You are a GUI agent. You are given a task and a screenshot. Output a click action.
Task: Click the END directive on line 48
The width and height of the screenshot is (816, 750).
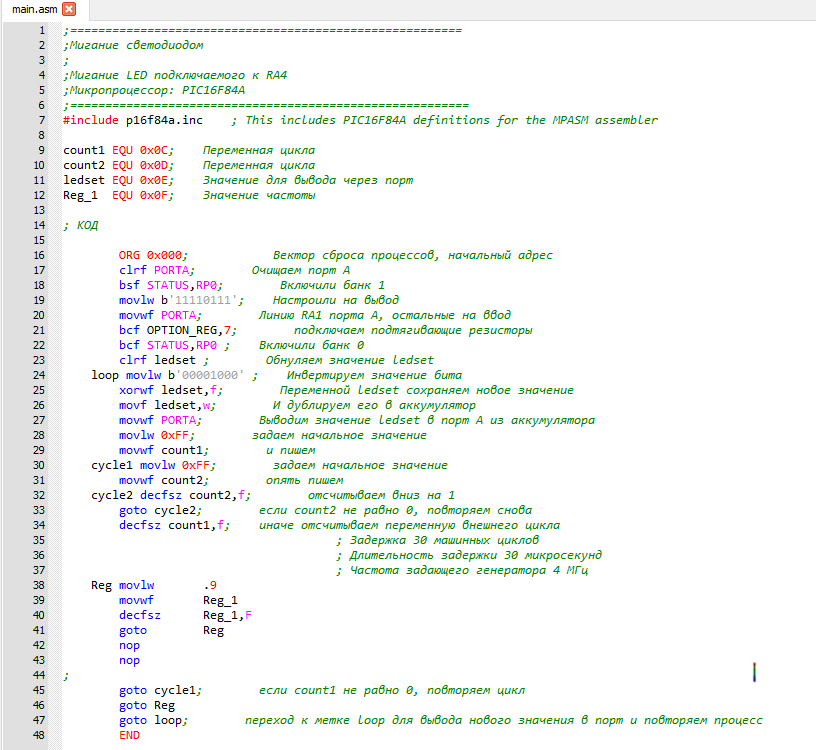pyautogui.click(x=130, y=735)
